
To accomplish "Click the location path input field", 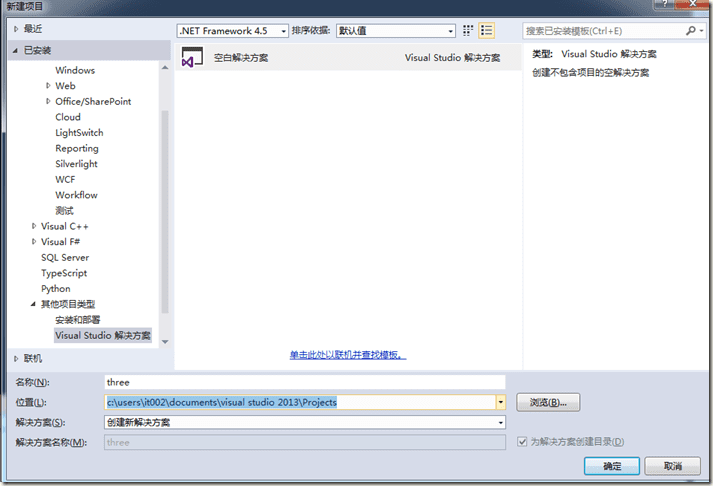I will (x=300, y=402).
